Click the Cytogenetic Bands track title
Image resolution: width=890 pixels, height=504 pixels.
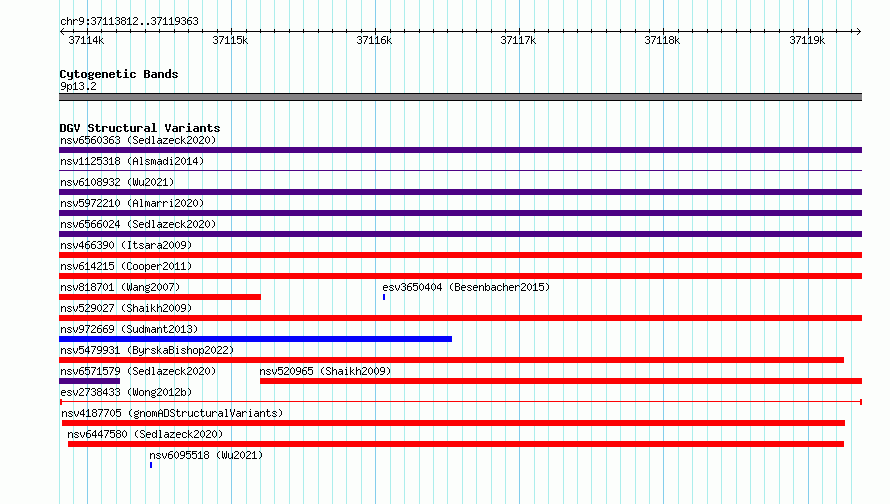(119, 74)
